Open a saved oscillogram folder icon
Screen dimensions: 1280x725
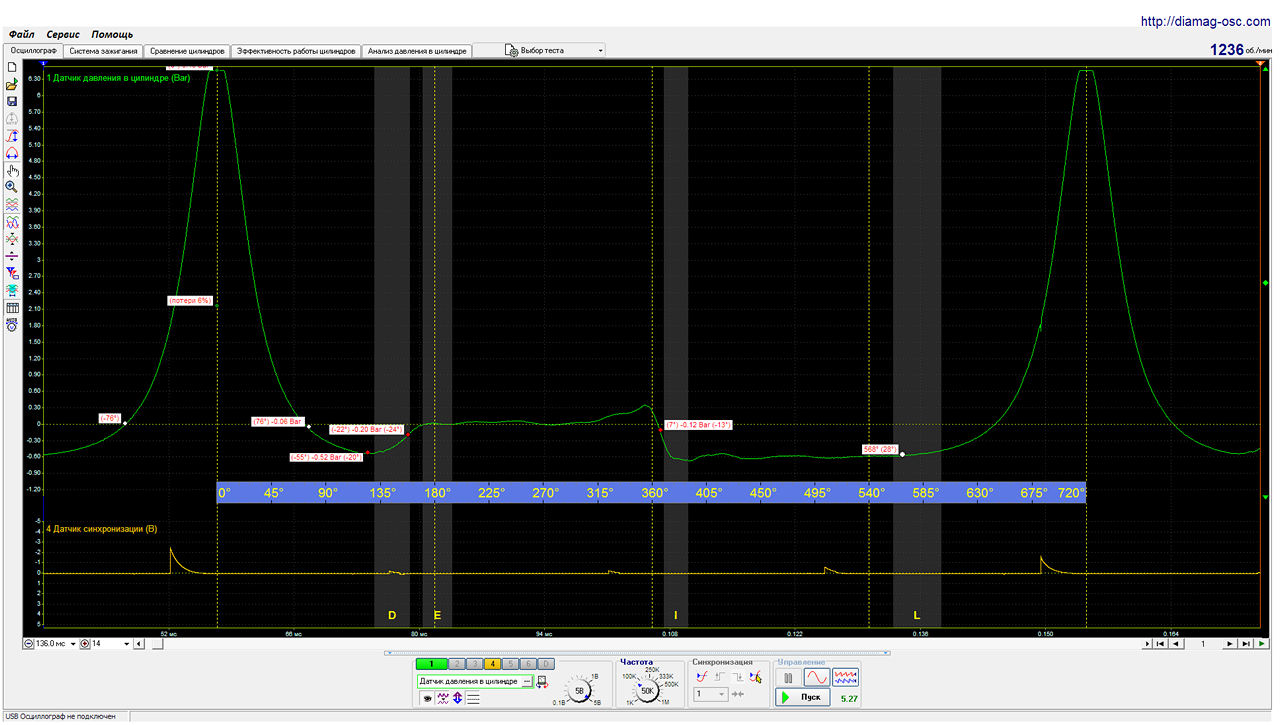pos(12,84)
